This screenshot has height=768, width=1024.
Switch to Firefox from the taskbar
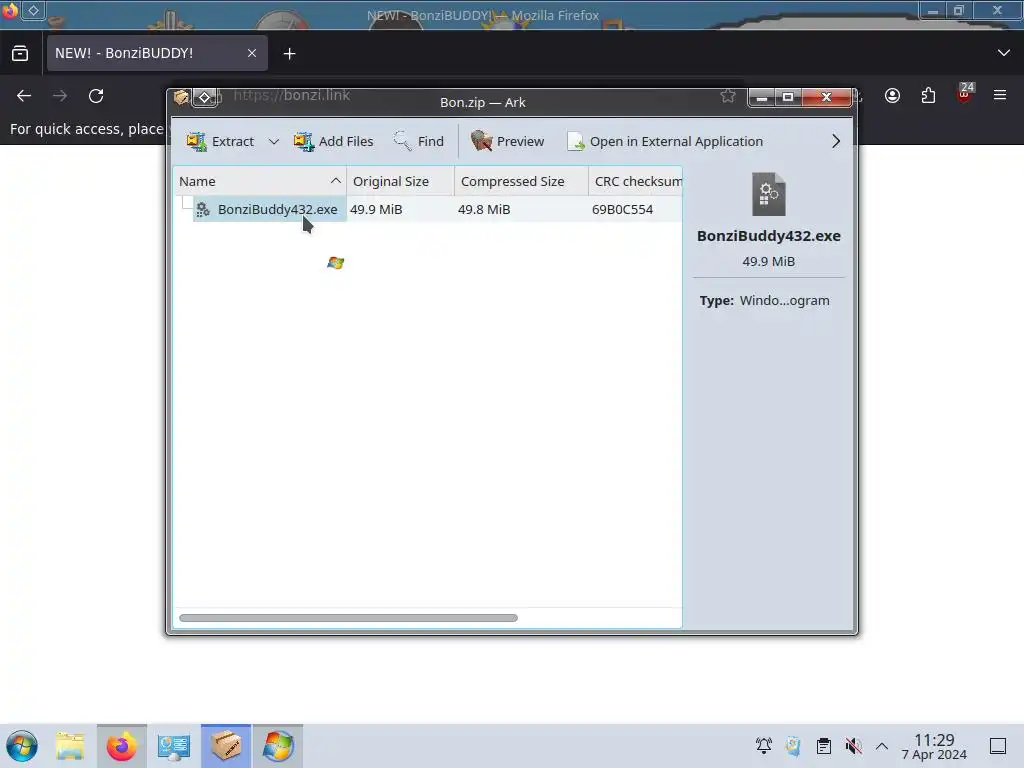(121, 746)
